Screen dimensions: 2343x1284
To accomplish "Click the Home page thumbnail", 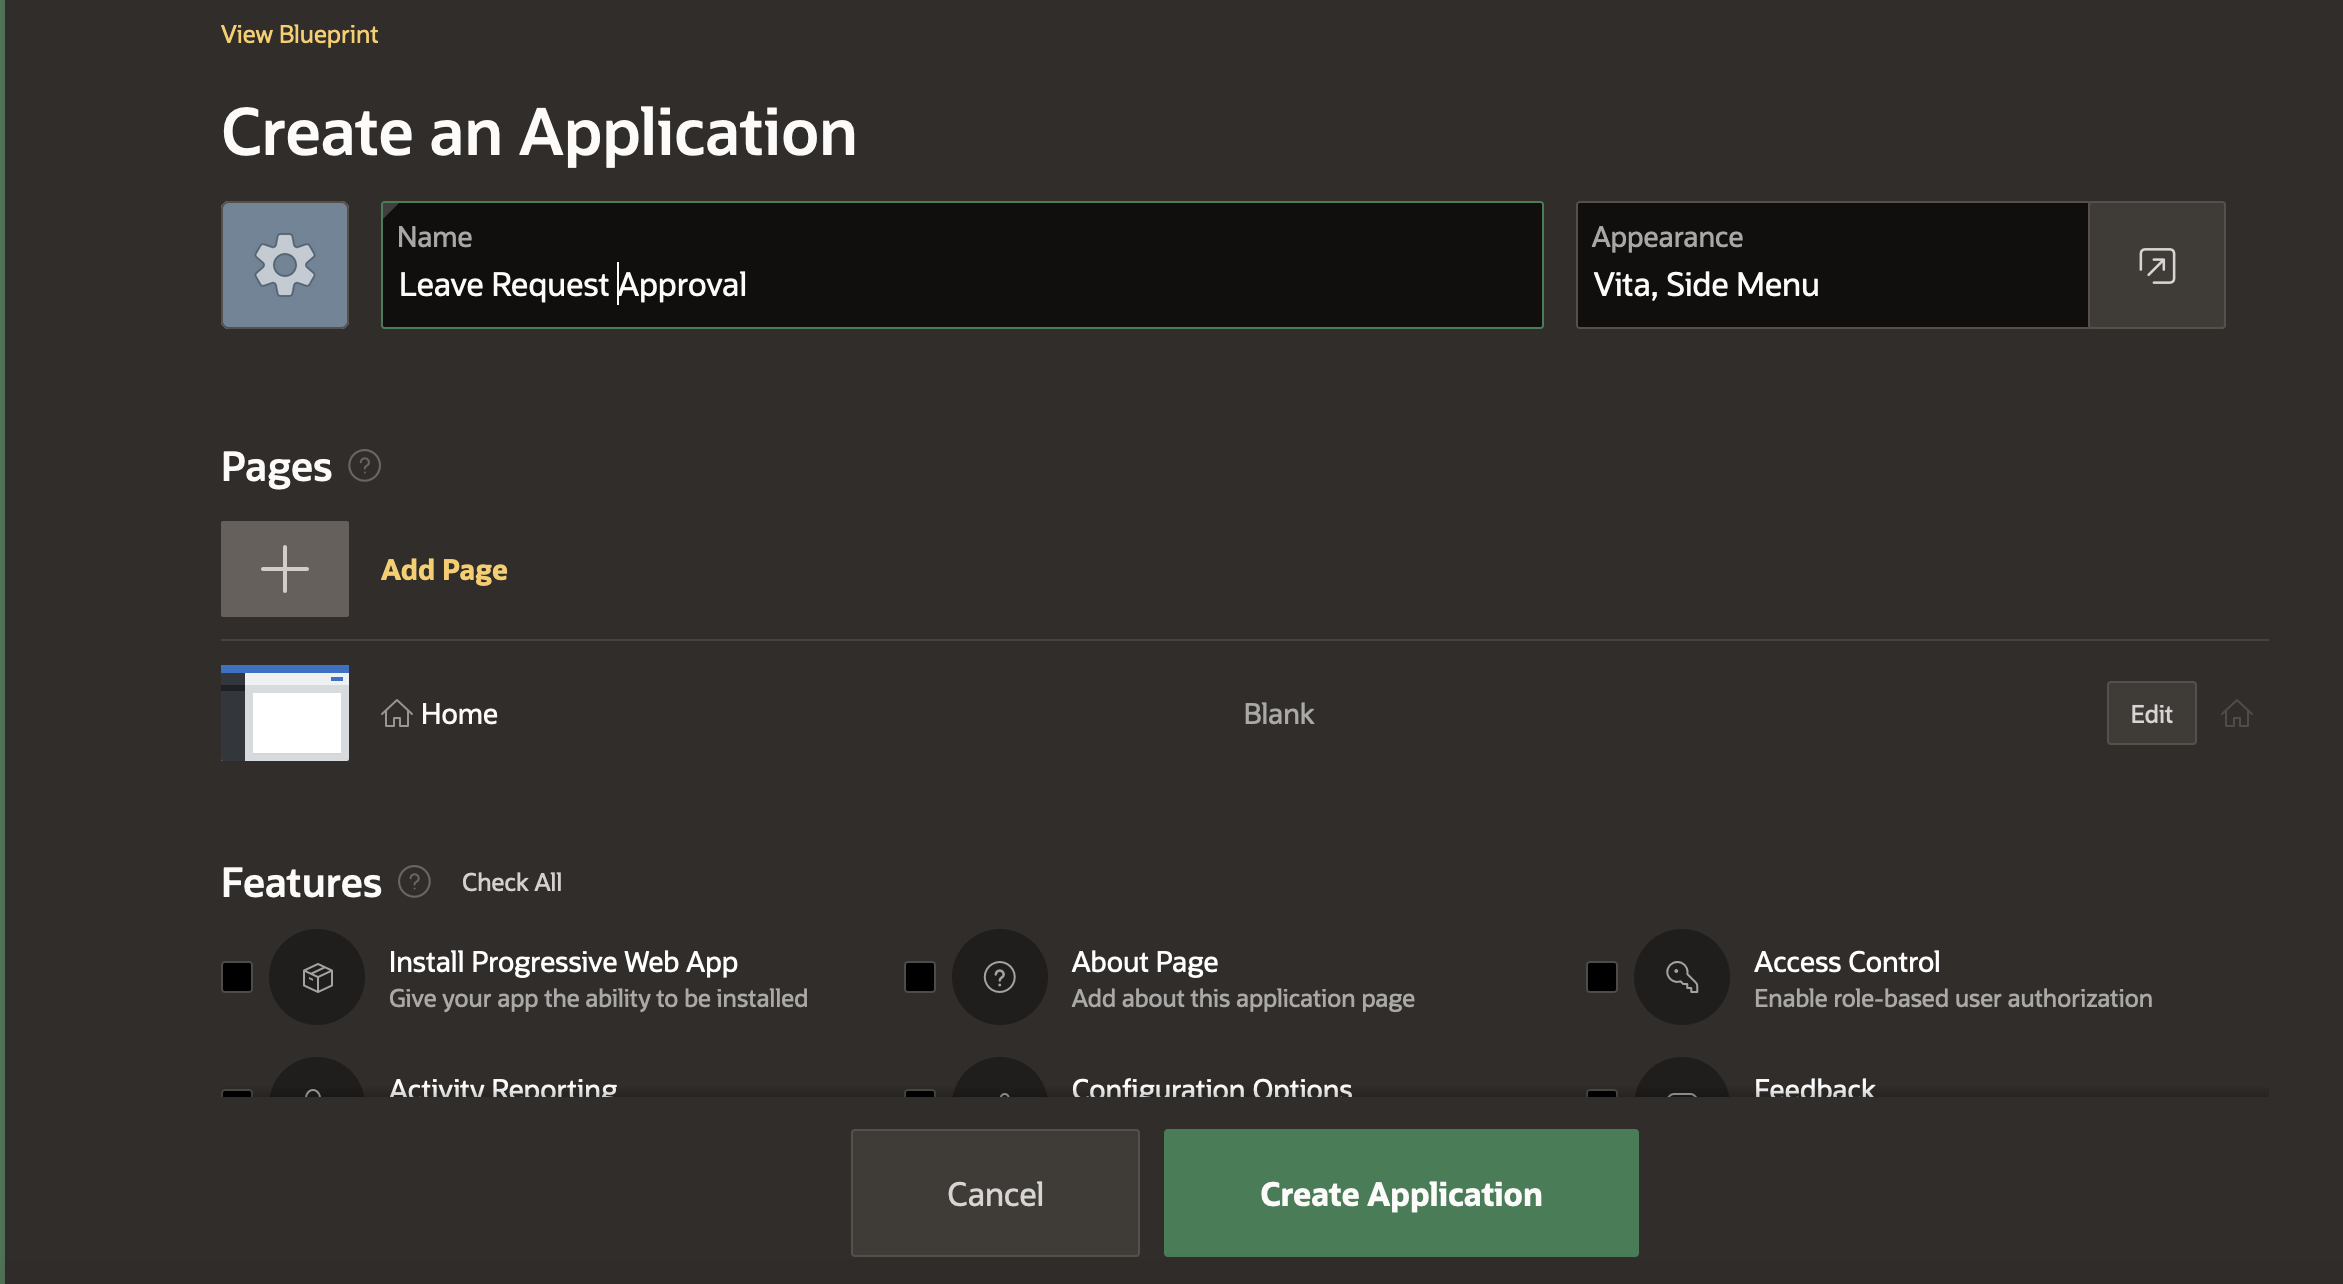I will (x=285, y=713).
